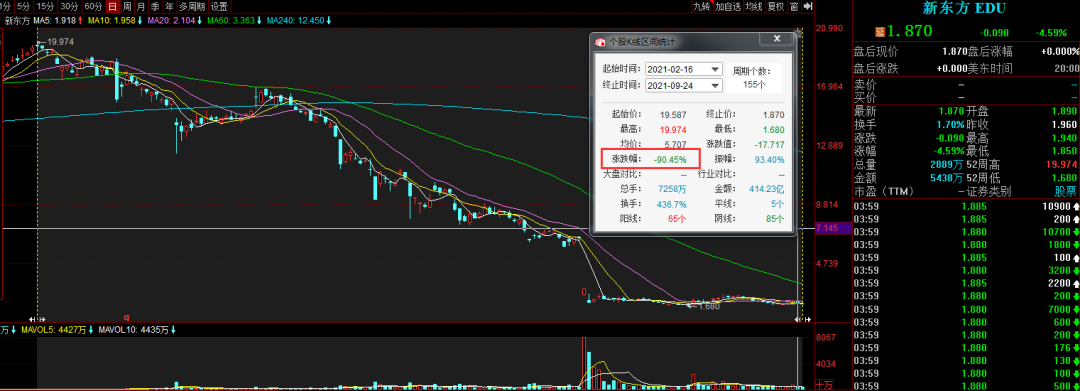Image resolution: width=1080 pixels, height=391 pixels.
Task: Click the logo icon in the 个股K线区间统计 title bar
Action: [600, 41]
